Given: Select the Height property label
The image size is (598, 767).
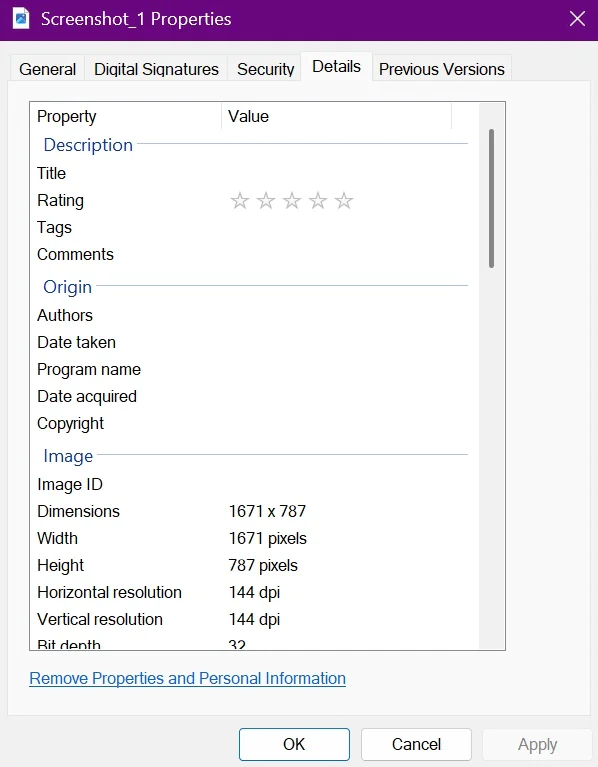Looking at the screenshot, I should 61,565.
